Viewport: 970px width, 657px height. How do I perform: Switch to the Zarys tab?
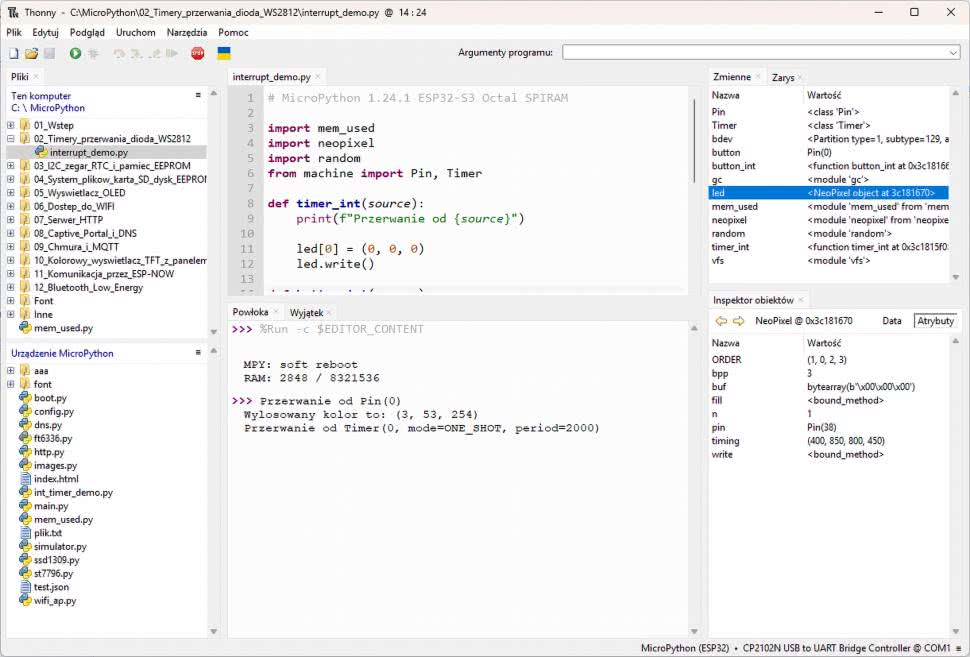(783, 77)
